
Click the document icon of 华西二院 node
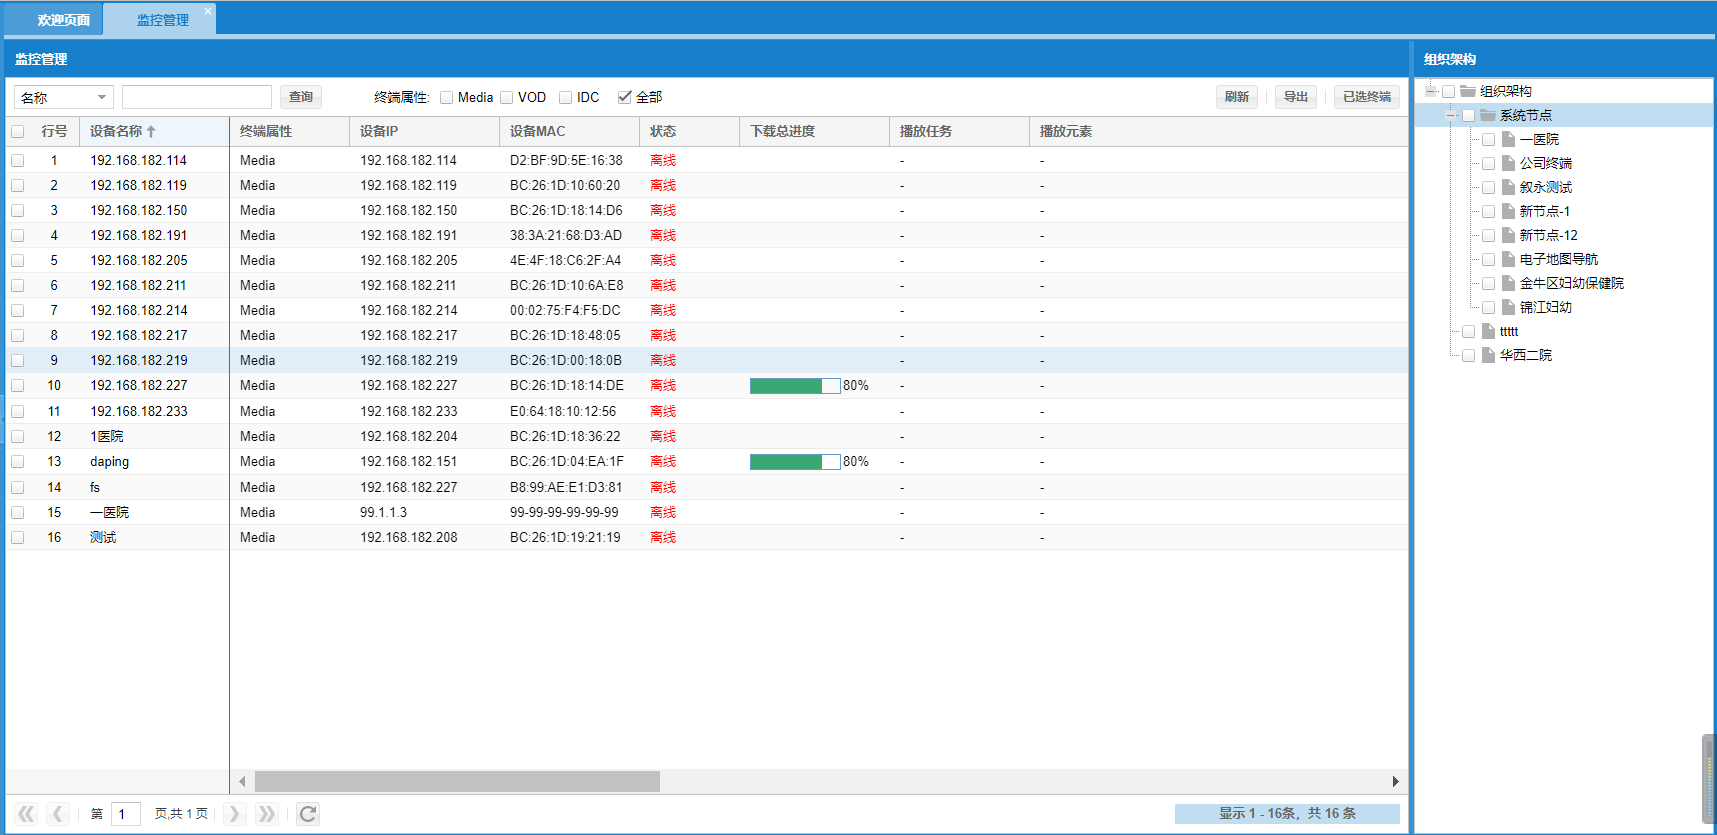tap(1488, 355)
